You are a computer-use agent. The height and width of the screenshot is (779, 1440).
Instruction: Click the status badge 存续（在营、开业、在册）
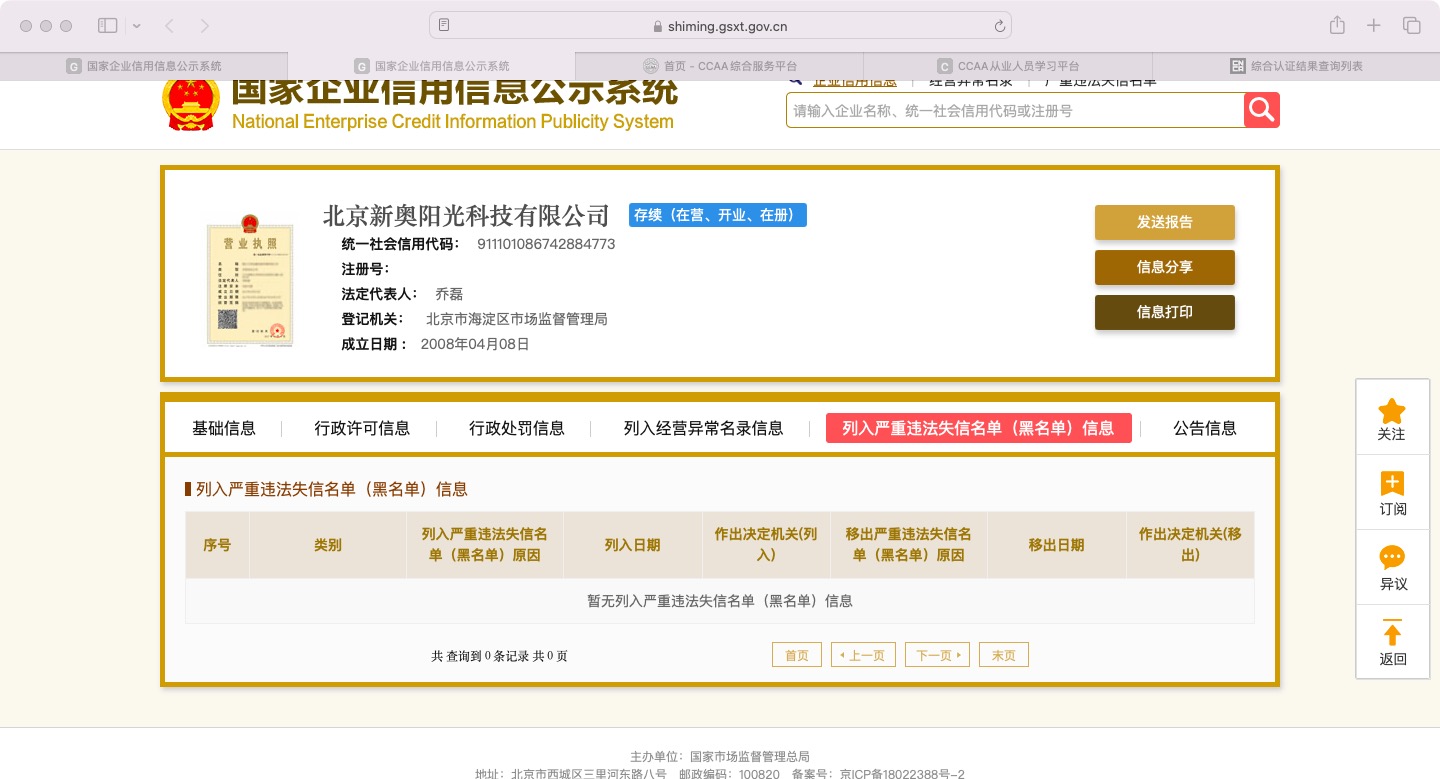pos(717,215)
